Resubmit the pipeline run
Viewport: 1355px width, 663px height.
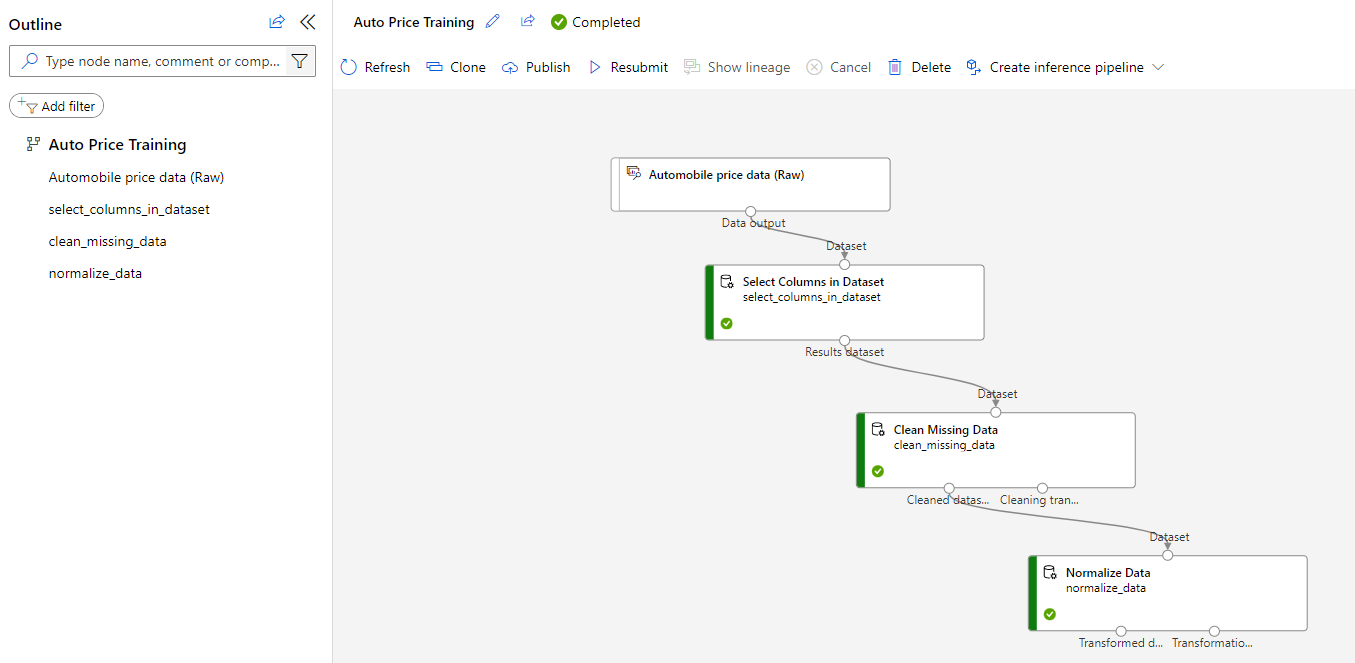click(x=628, y=67)
